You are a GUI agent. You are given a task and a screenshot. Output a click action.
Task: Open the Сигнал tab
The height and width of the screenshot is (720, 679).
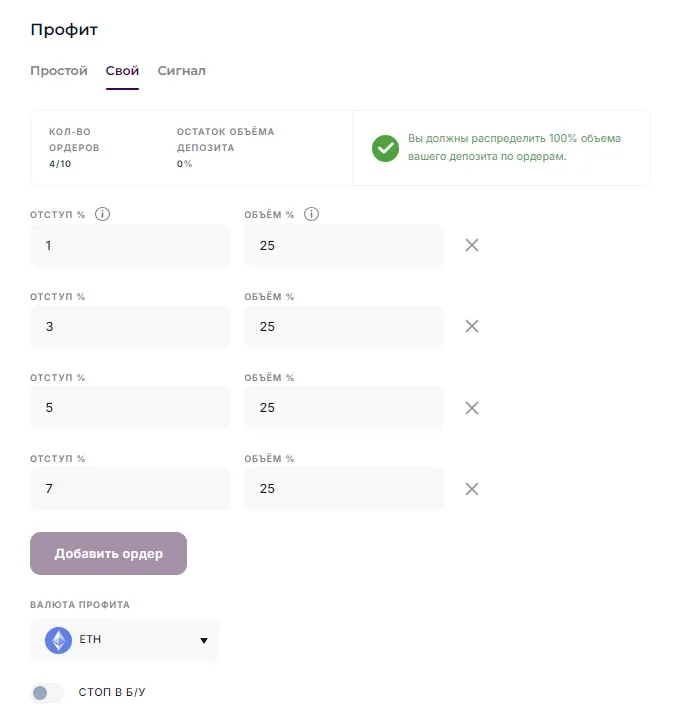[x=181, y=71]
